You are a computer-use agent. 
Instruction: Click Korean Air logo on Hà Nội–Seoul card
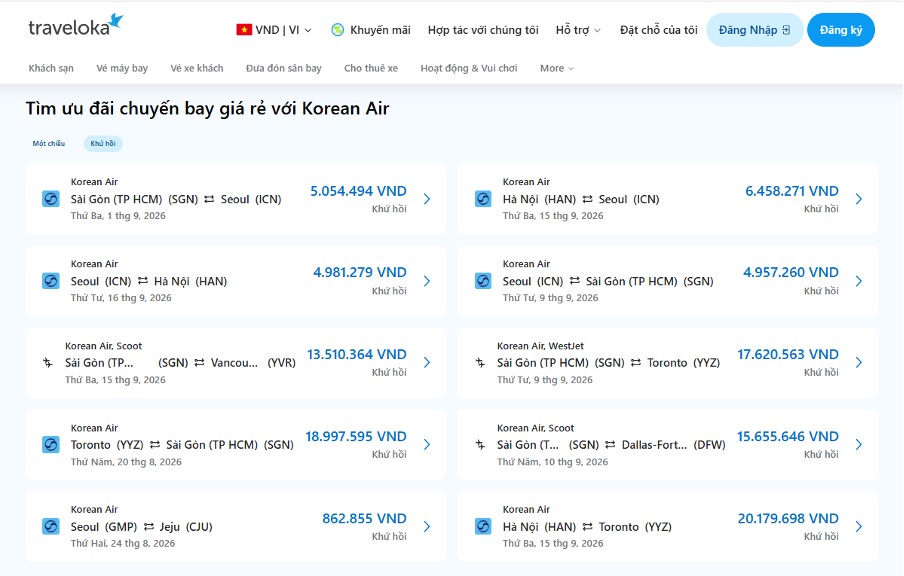(483, 199)
